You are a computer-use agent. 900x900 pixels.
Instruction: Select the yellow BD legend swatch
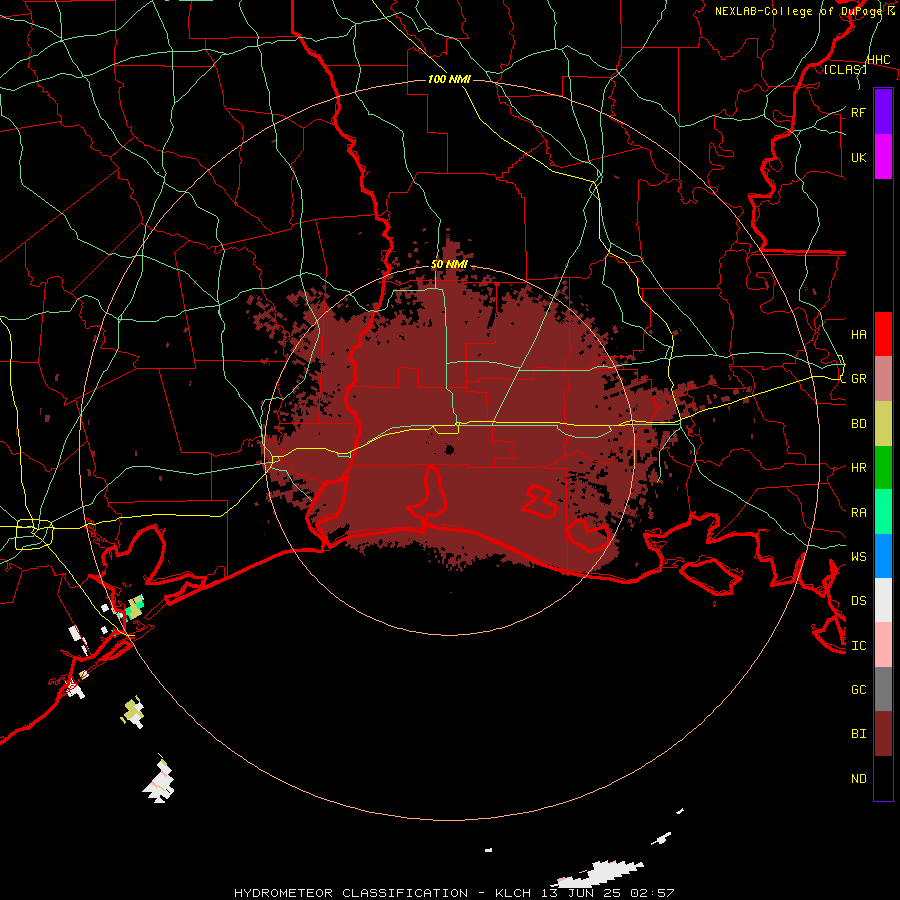[x=883, y=424]
